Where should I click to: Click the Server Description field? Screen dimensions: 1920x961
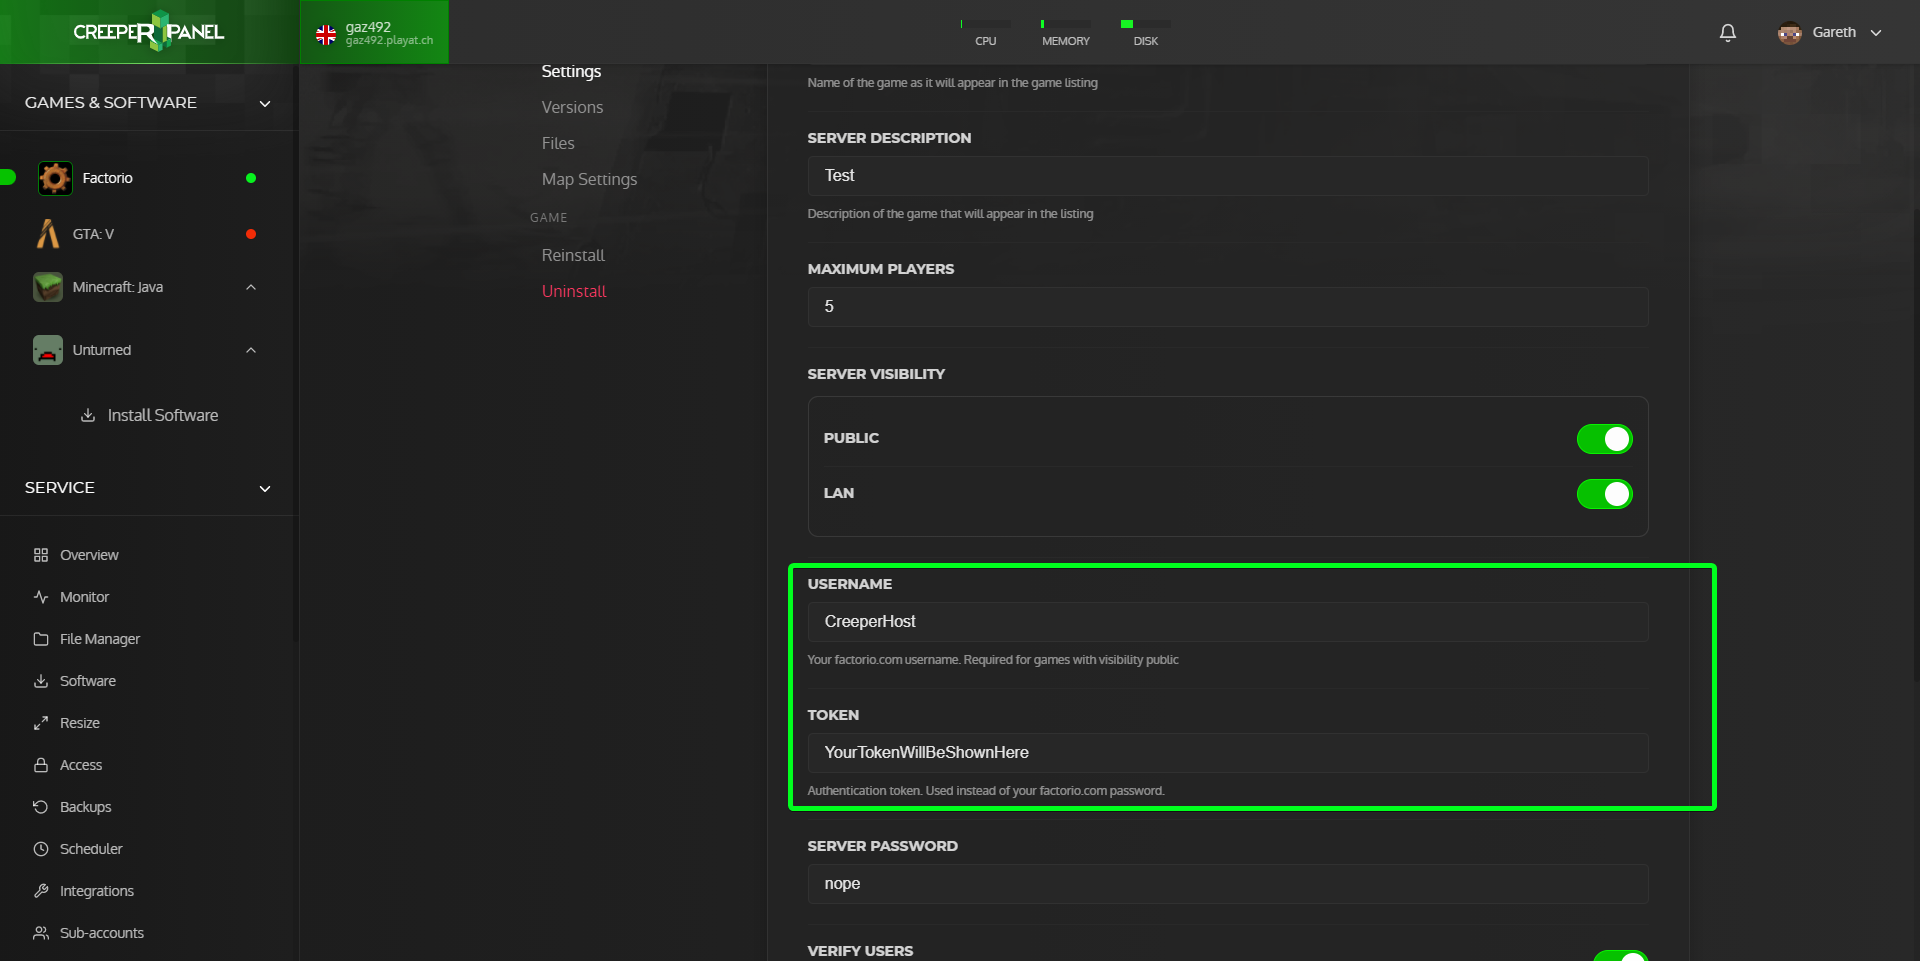(x=1228, y=176)
